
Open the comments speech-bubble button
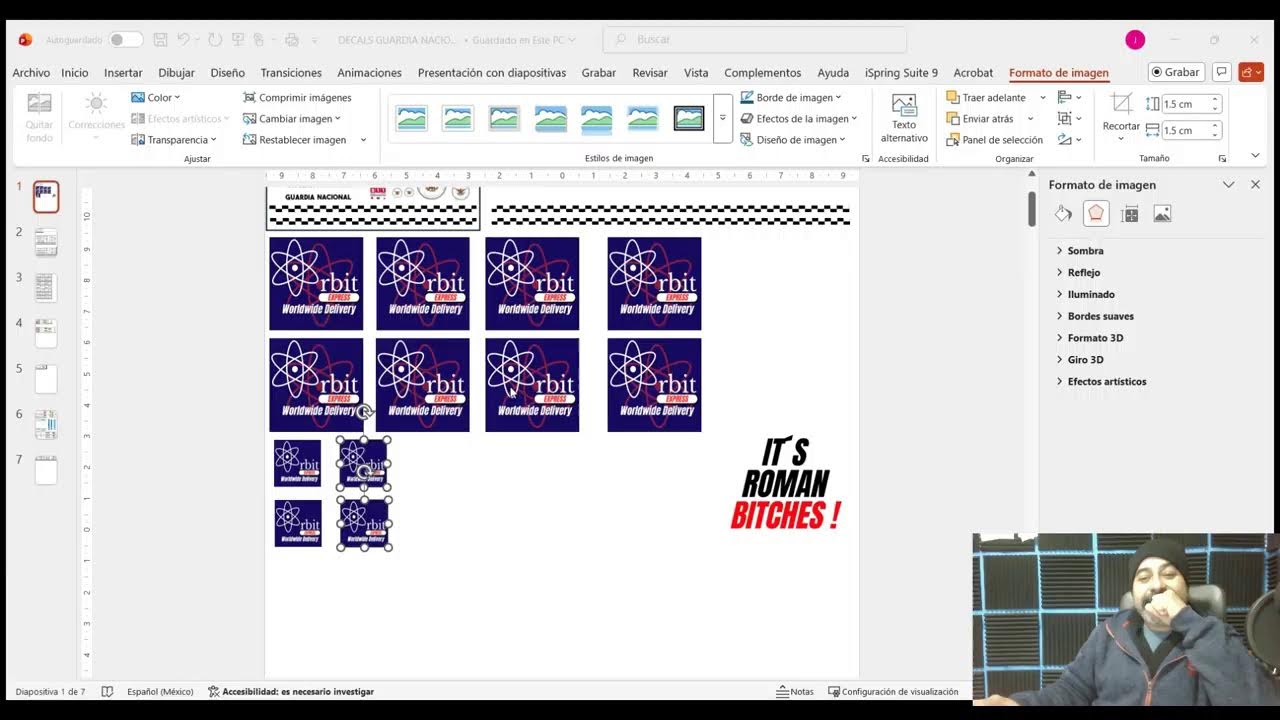point(1221,72)
